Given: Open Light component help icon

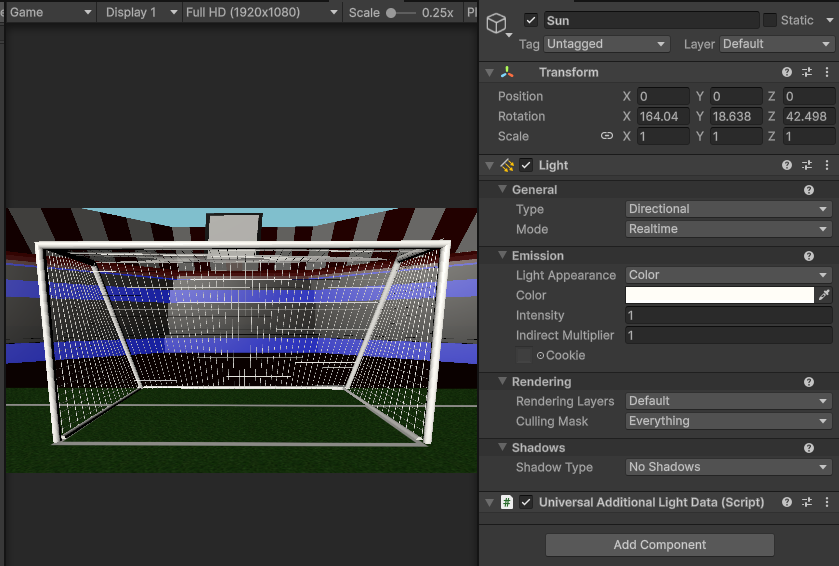Looking at the screenshot, I should 787,165.
